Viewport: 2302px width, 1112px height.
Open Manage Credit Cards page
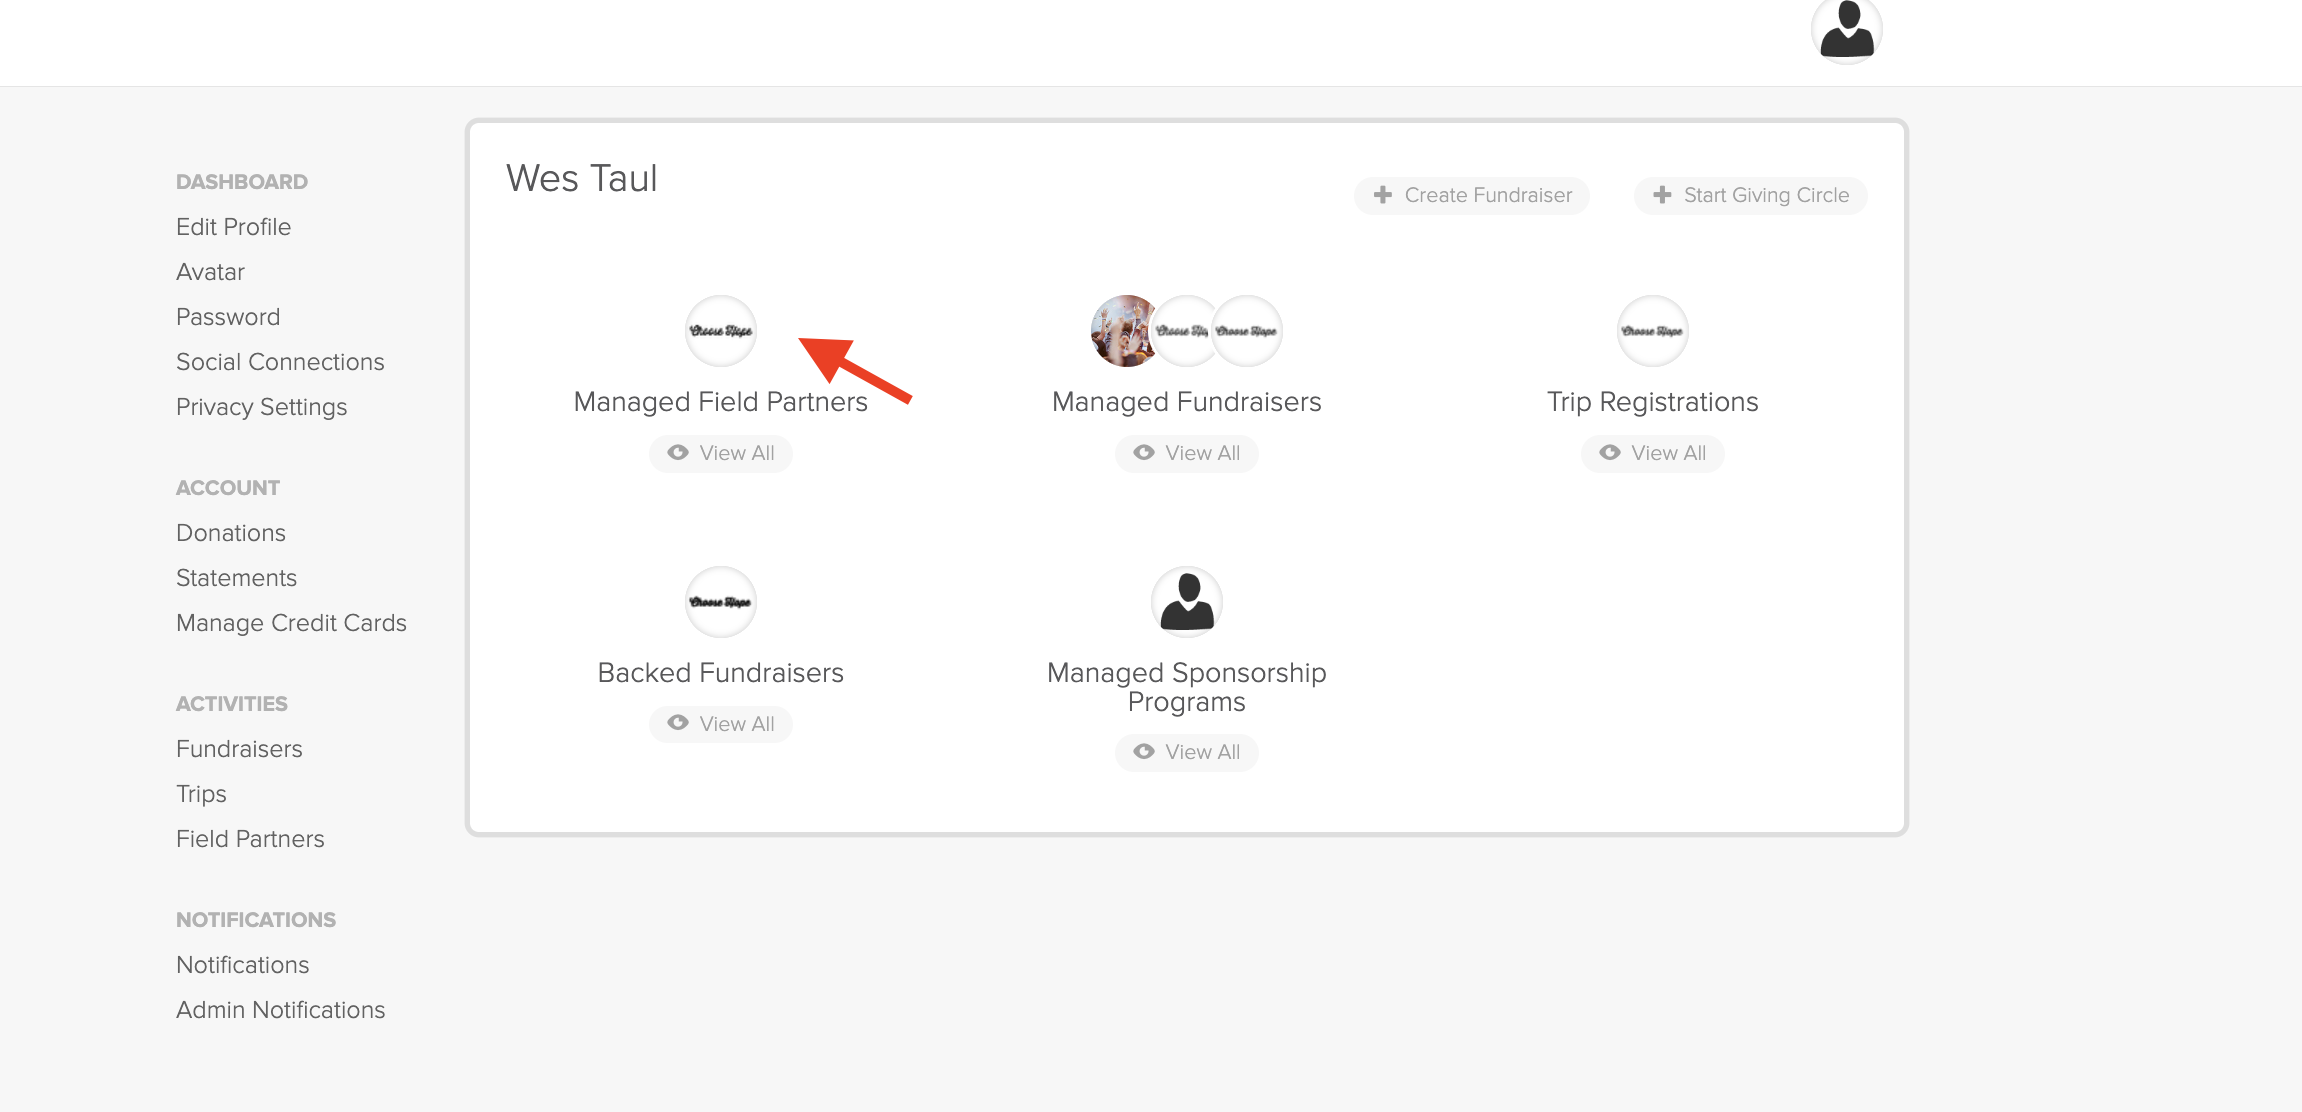click(x=291, y=623)
